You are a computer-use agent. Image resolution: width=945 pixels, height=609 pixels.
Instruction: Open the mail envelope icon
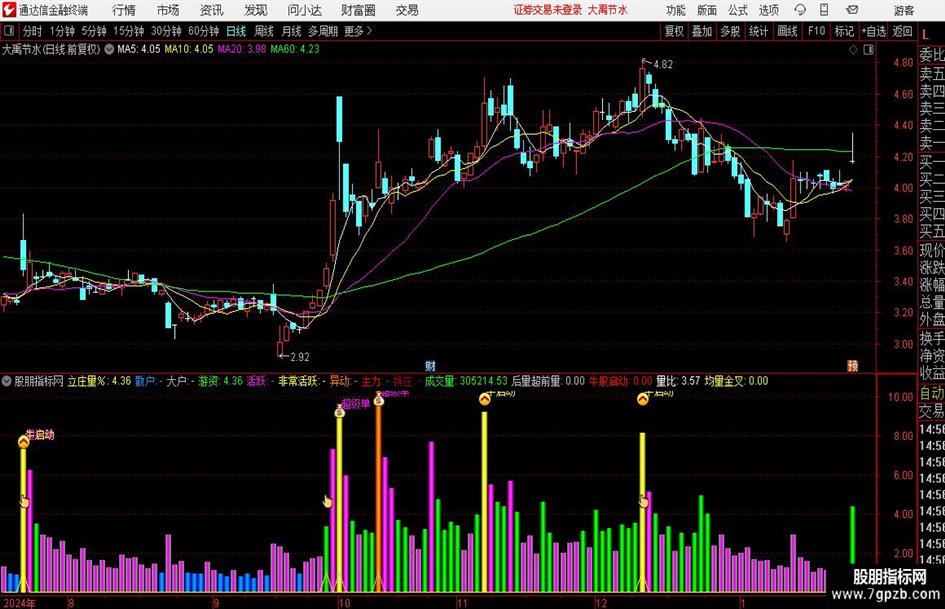pos(852,10)
